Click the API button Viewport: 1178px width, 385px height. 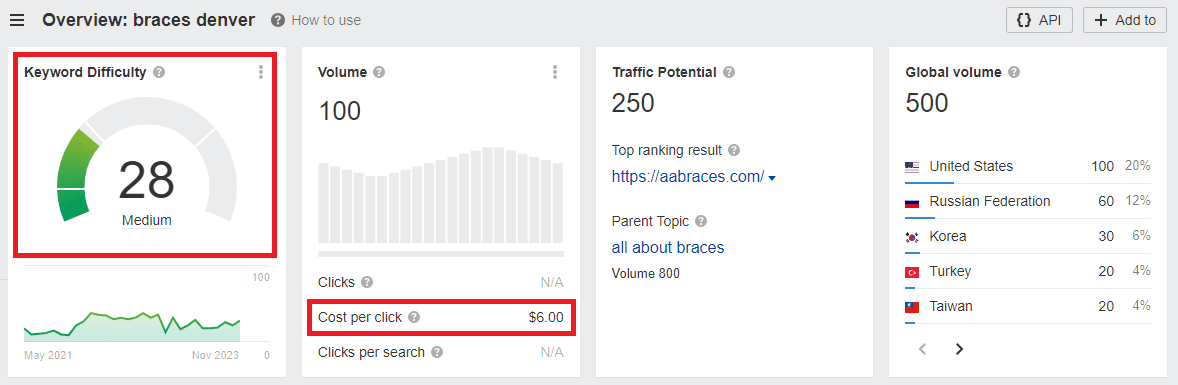[x=1039, y=20]
